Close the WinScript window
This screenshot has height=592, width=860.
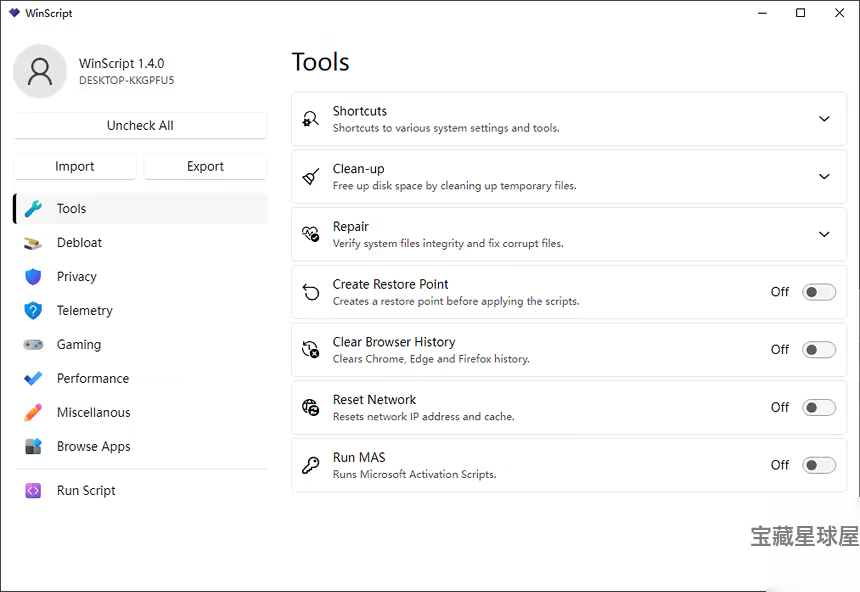pyautogui.click(x=840, y=13)
